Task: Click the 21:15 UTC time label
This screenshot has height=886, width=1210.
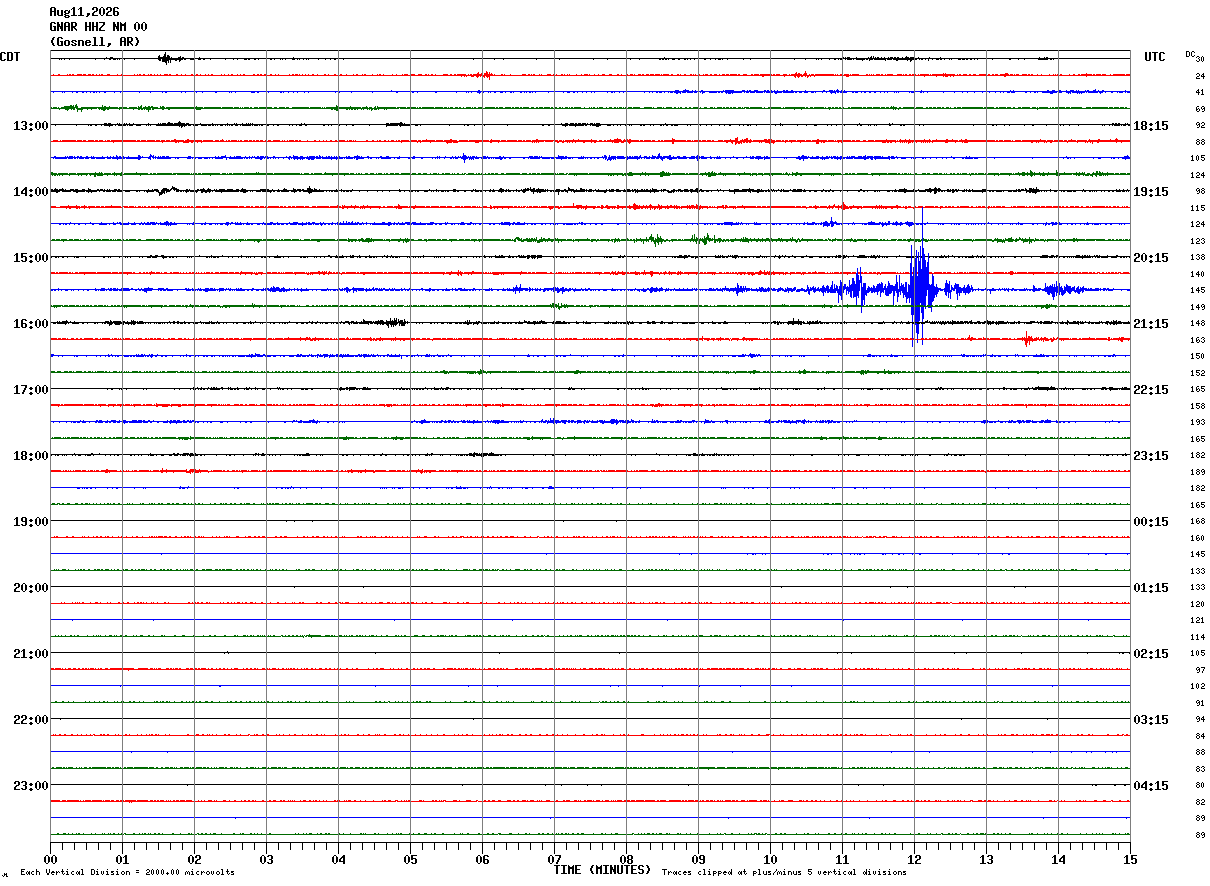Action: click(1151, 324)
